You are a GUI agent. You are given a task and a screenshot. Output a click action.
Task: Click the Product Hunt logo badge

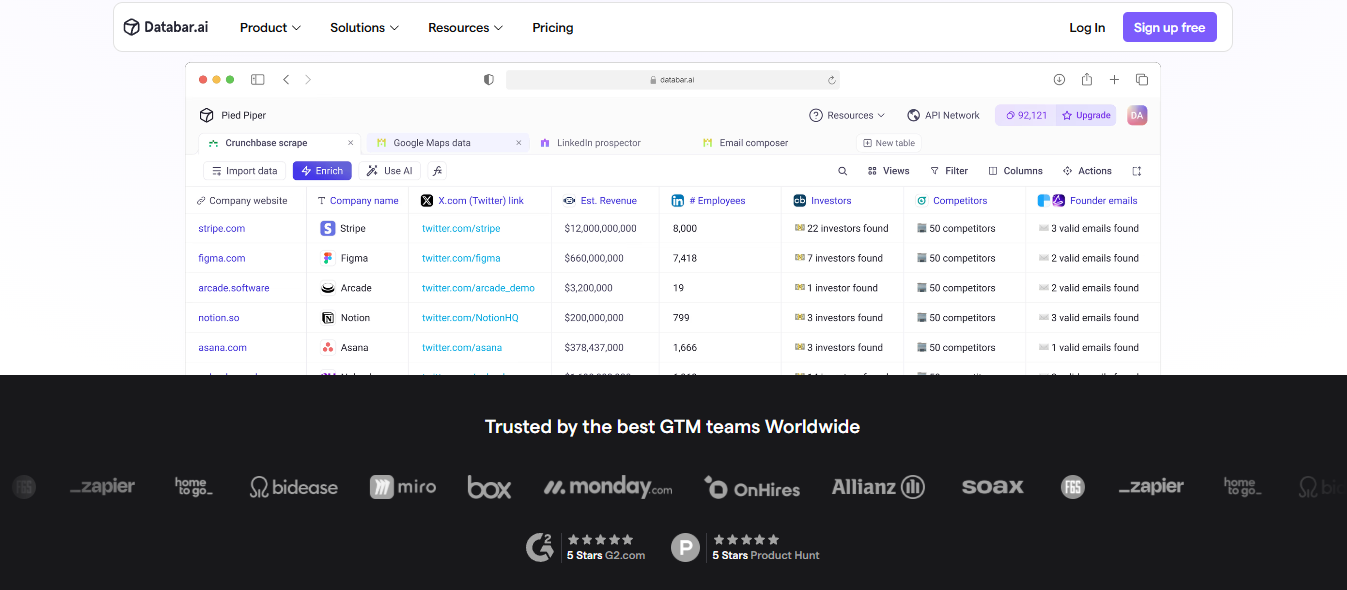(685, 547)
